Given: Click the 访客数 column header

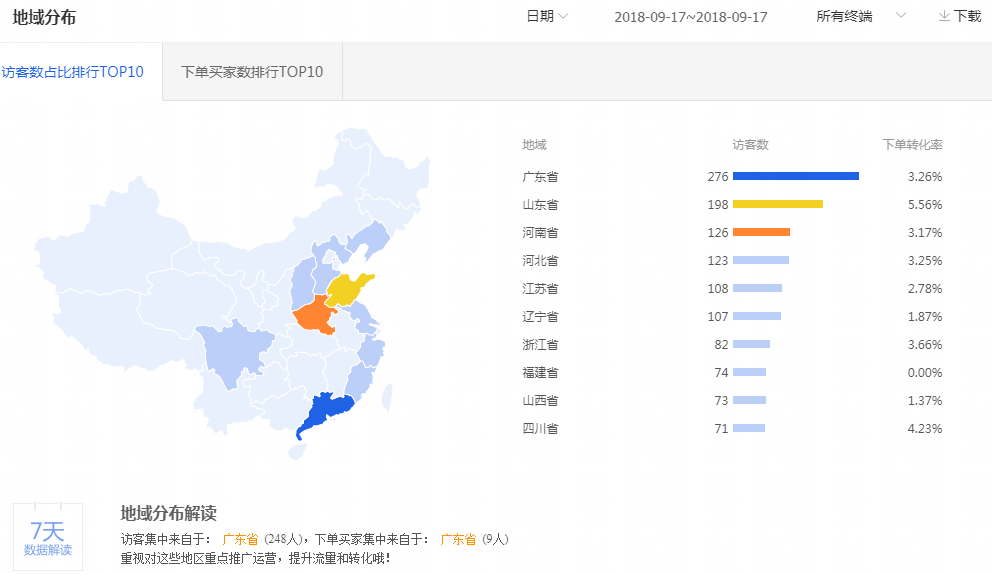Looking at the screenshot, I should 750,145.
